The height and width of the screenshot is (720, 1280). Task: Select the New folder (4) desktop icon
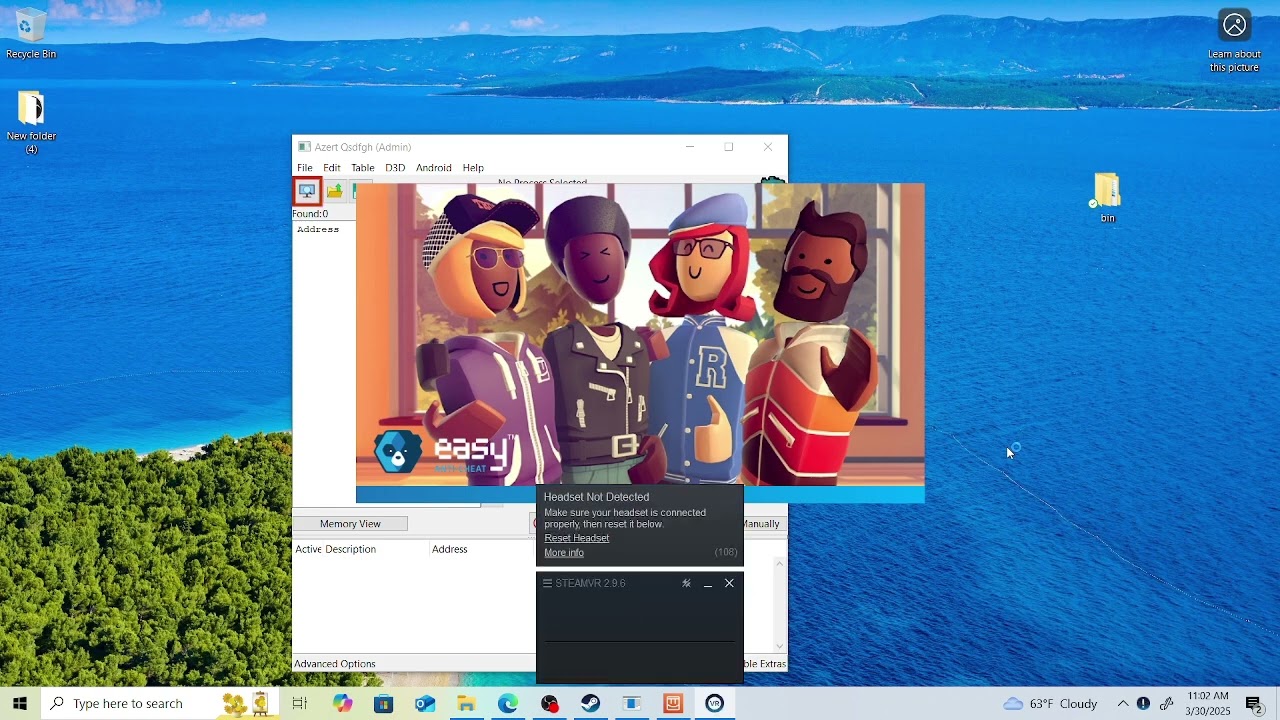click(x=31, y=122)
